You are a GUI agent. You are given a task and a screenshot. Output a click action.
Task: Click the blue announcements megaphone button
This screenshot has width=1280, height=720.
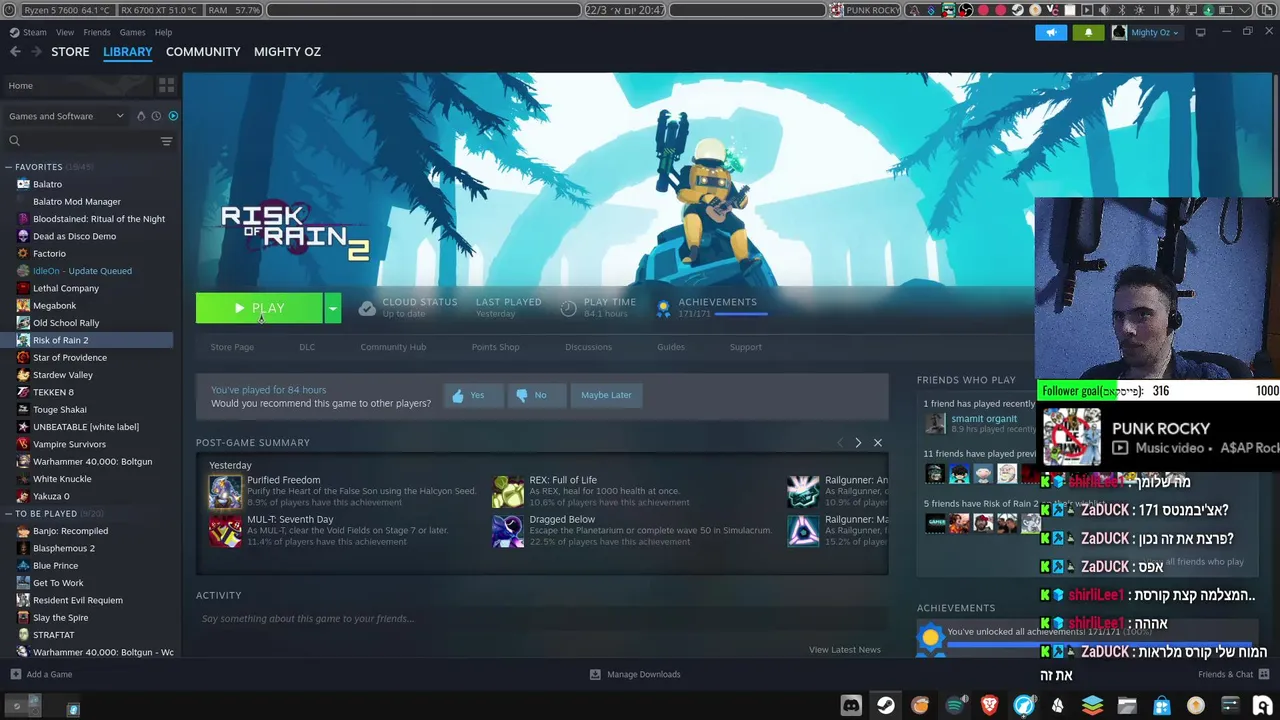pos(1051,32)
